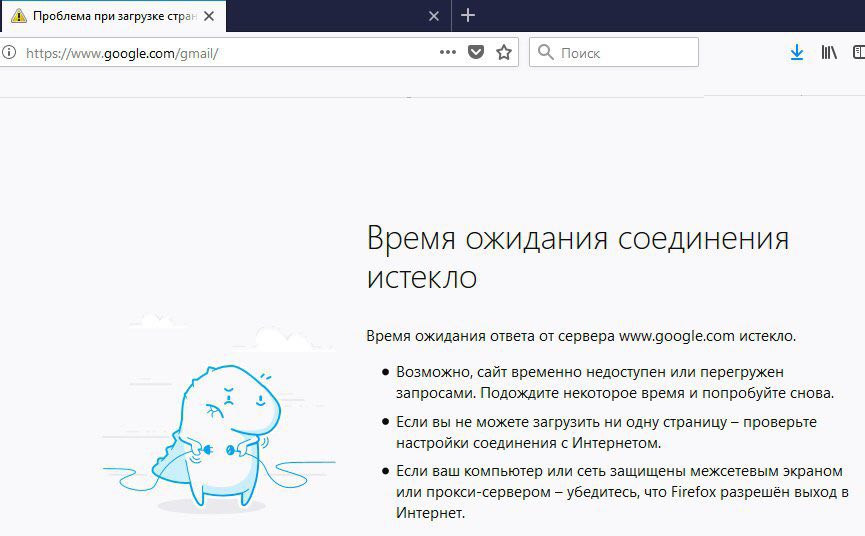Bookmark this page with star icon

[x=504, y=52]
